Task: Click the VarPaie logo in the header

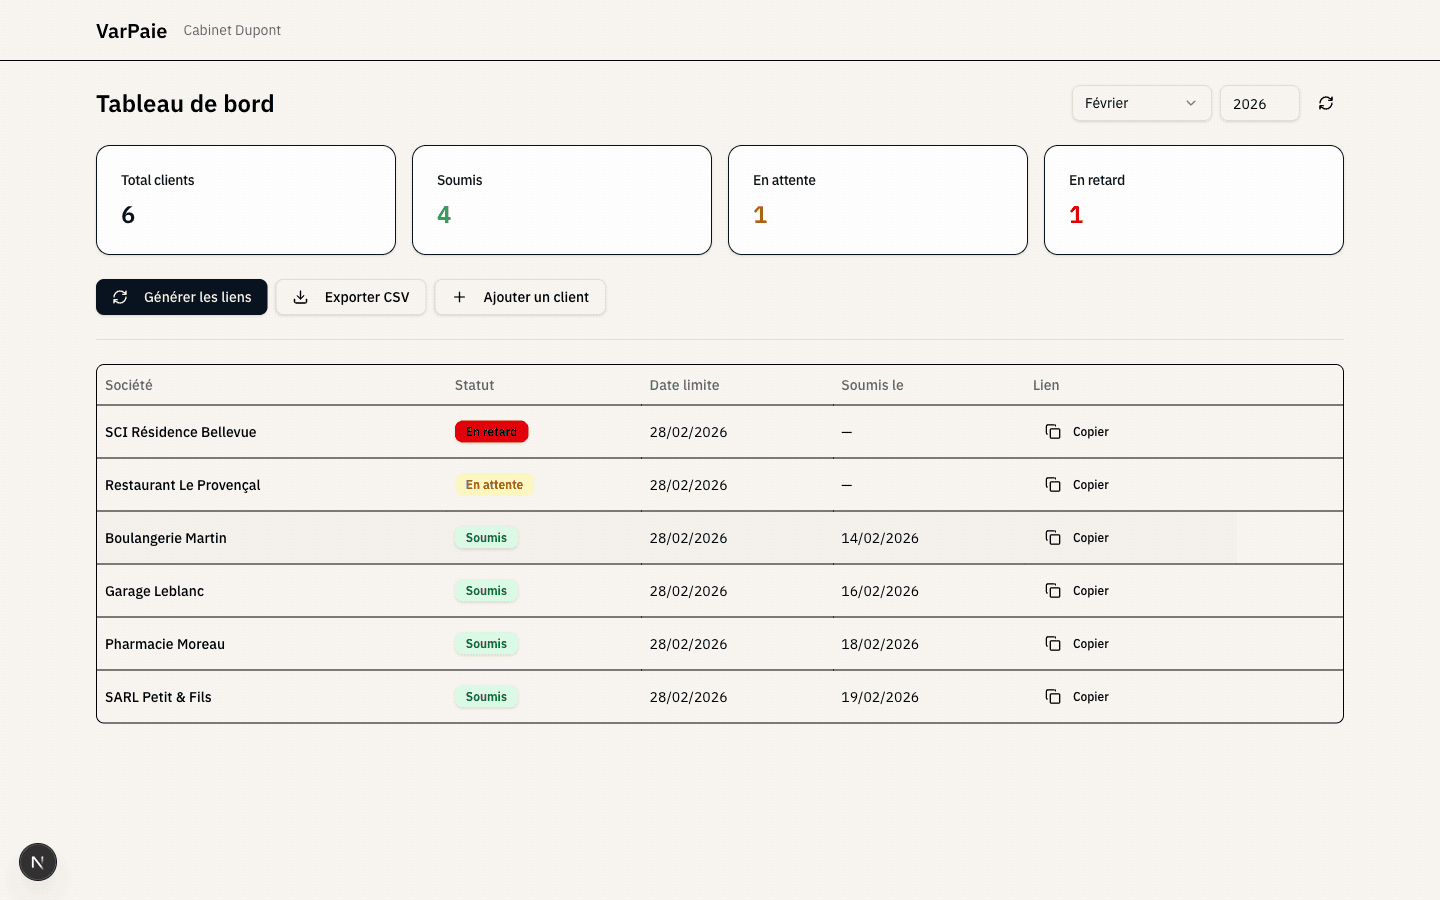Action: pyautogui.click(x=131, y=30)
